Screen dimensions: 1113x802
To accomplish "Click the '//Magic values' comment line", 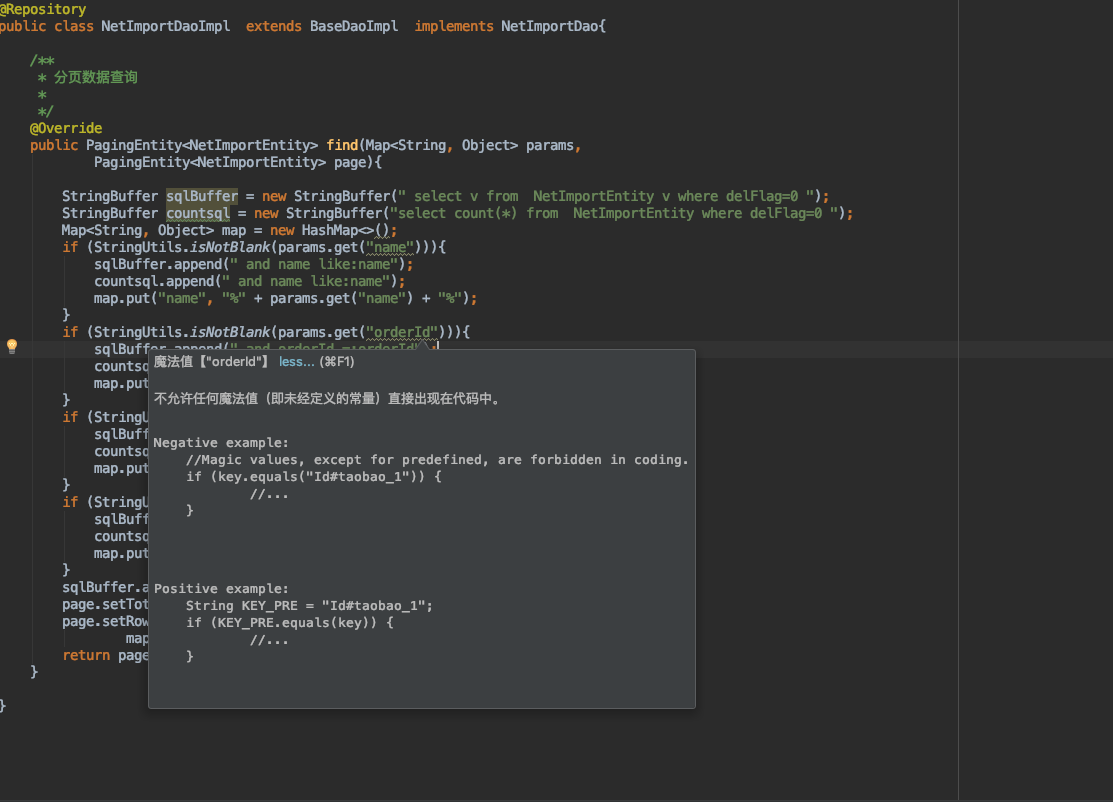I will point(437,460).
